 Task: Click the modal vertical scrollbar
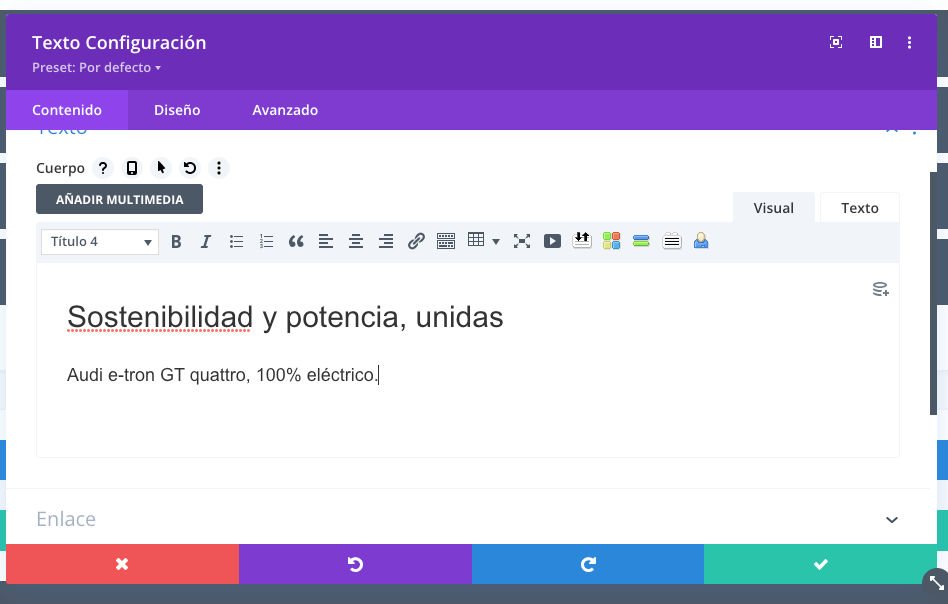pos(933,293)
